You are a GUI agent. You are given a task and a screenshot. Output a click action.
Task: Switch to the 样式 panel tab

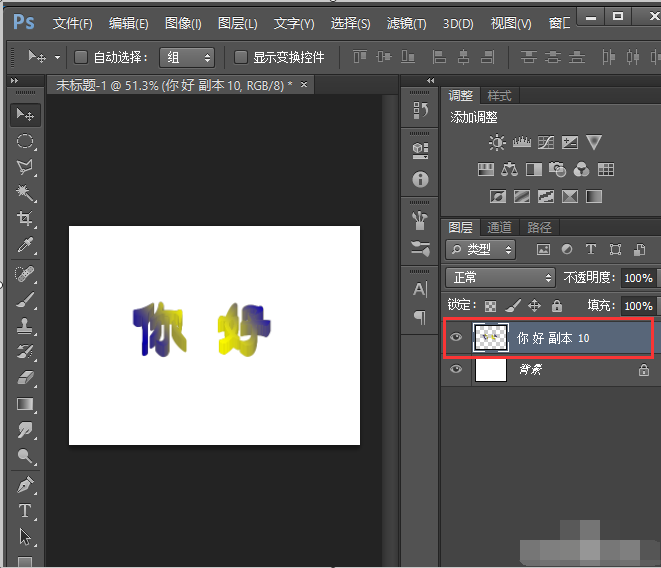(499, 96)
